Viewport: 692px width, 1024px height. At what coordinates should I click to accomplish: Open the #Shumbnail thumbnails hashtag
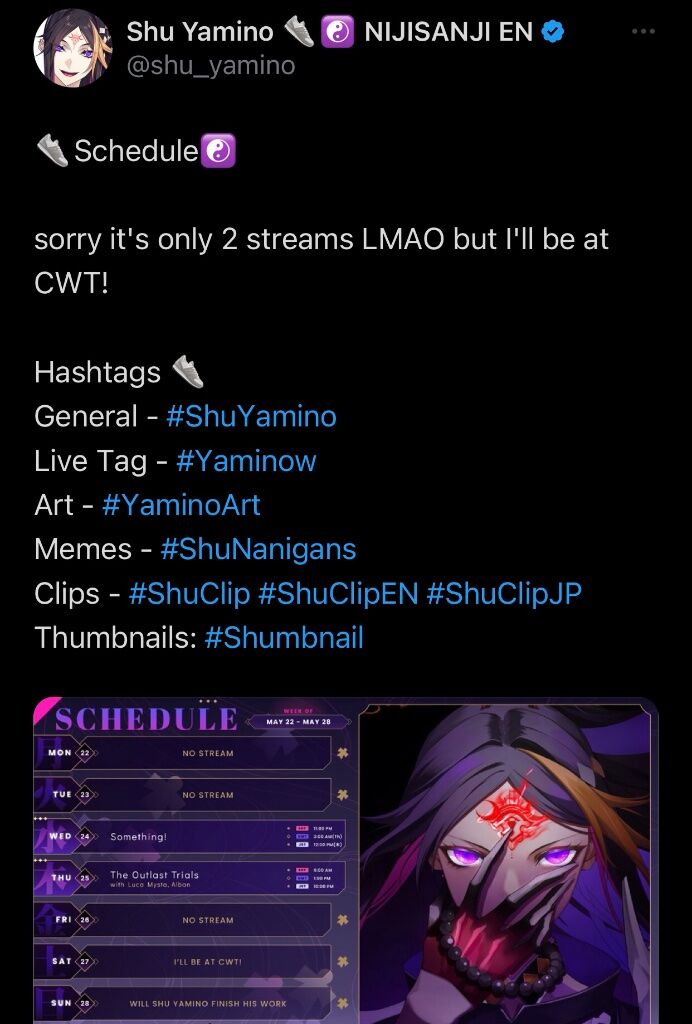point(284,637)
